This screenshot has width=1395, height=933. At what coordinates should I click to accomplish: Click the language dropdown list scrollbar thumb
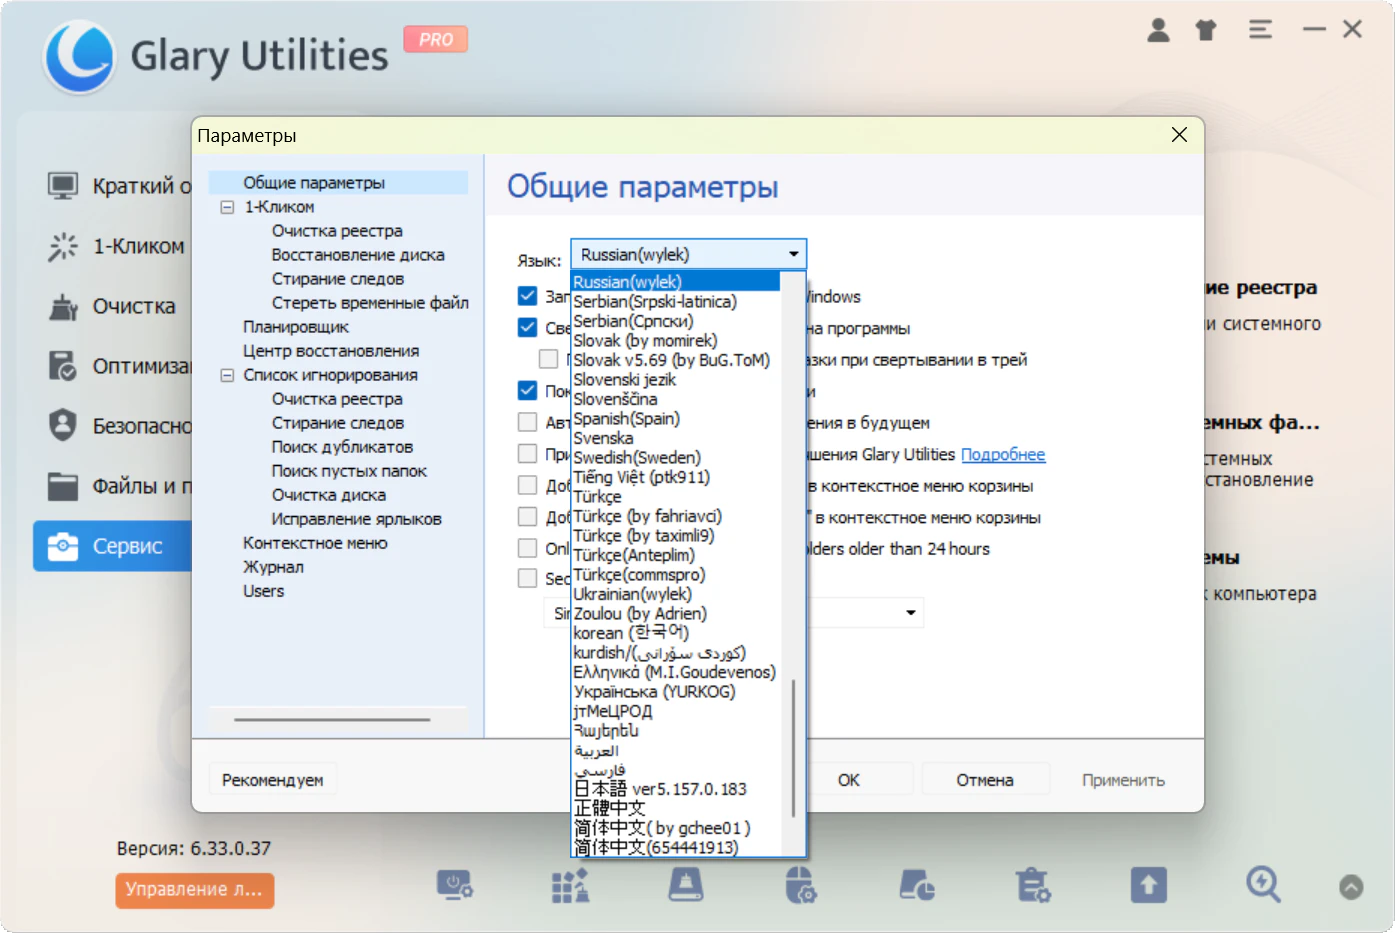793,748
